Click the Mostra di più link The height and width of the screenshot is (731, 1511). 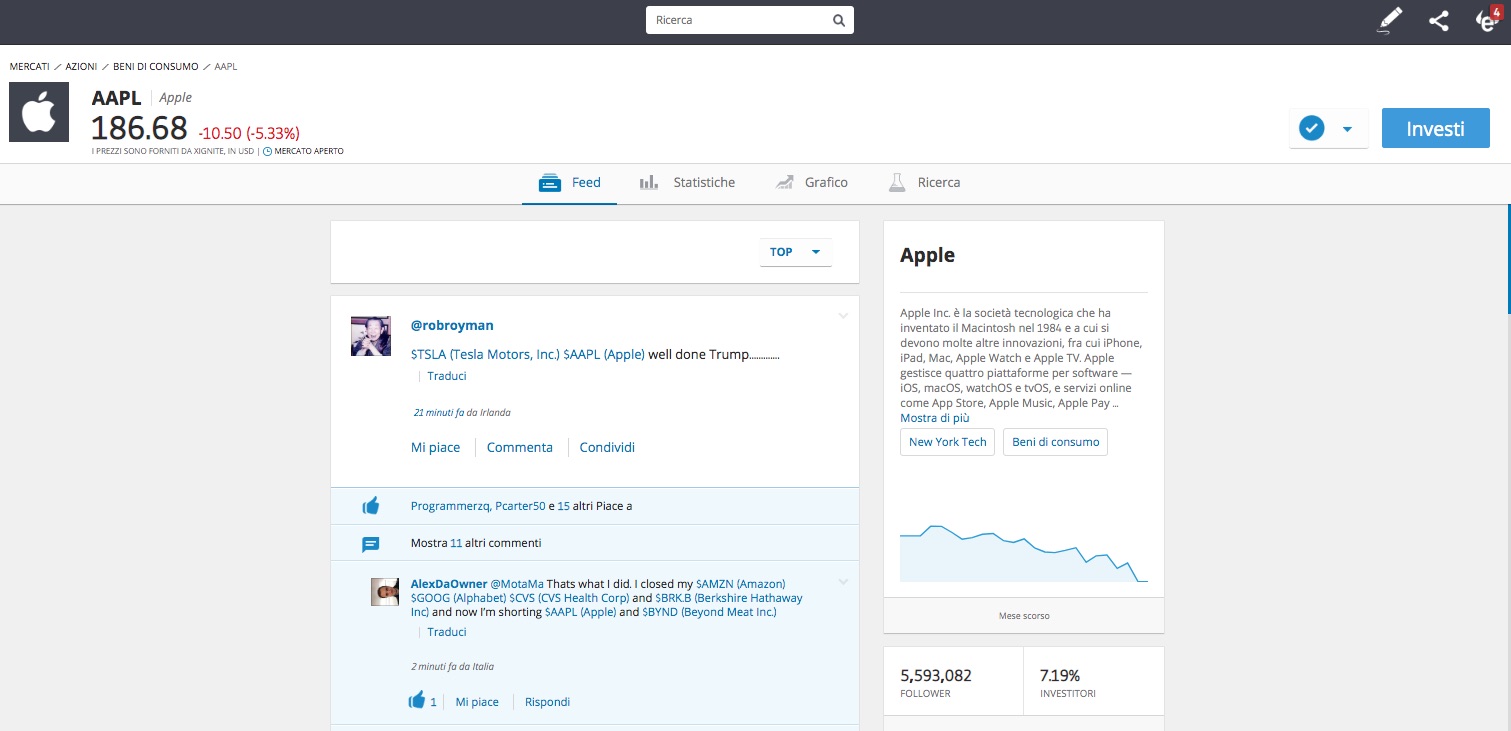(934, 418)
